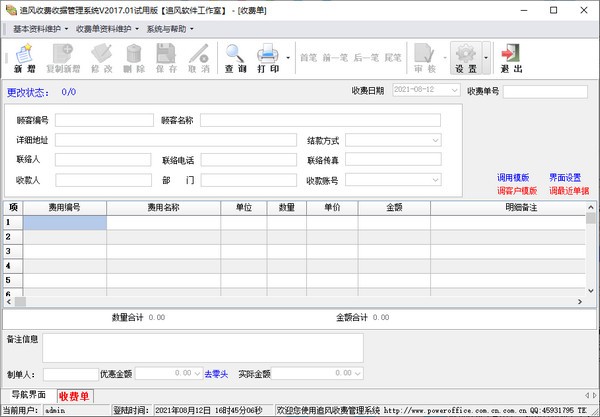This screenshot has width=600, height=417.
Task: Click the 保存 (Save) floppy disk icon
Action: tap(166, 58)
